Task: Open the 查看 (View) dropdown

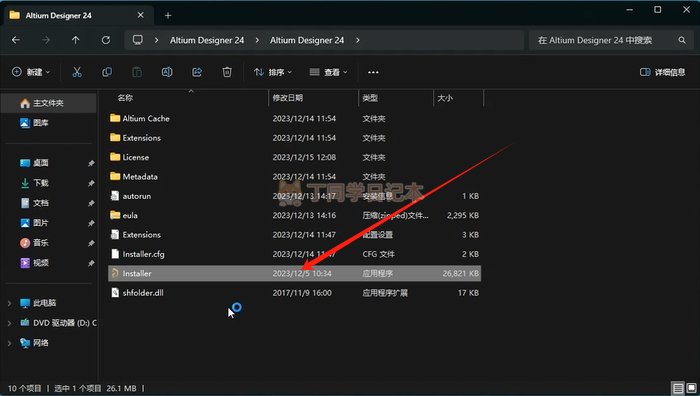Action: 329,72
